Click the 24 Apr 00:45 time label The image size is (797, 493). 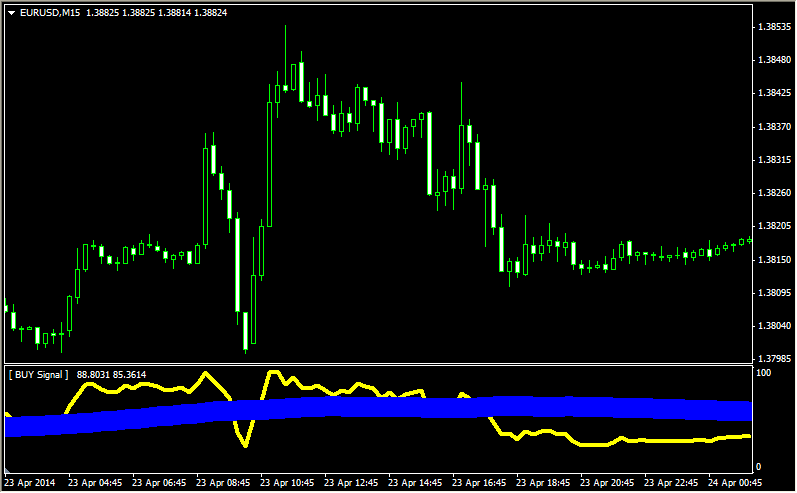(x=735, y=483)
